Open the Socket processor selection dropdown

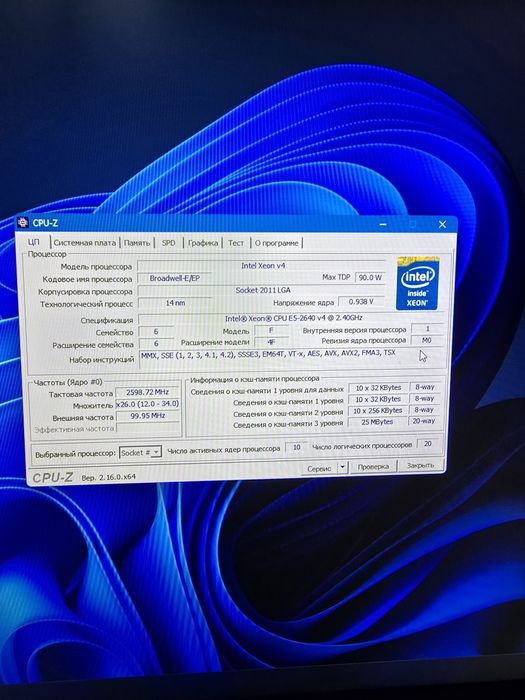pyautogui.click(x=140, y=453)
